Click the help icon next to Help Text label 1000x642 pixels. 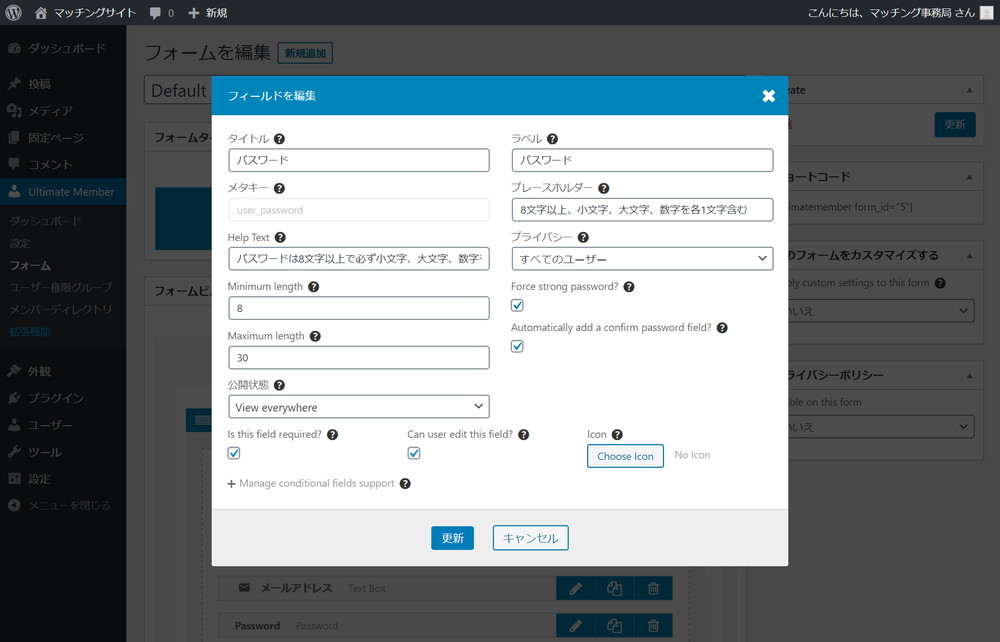click(x=280, y=237)
